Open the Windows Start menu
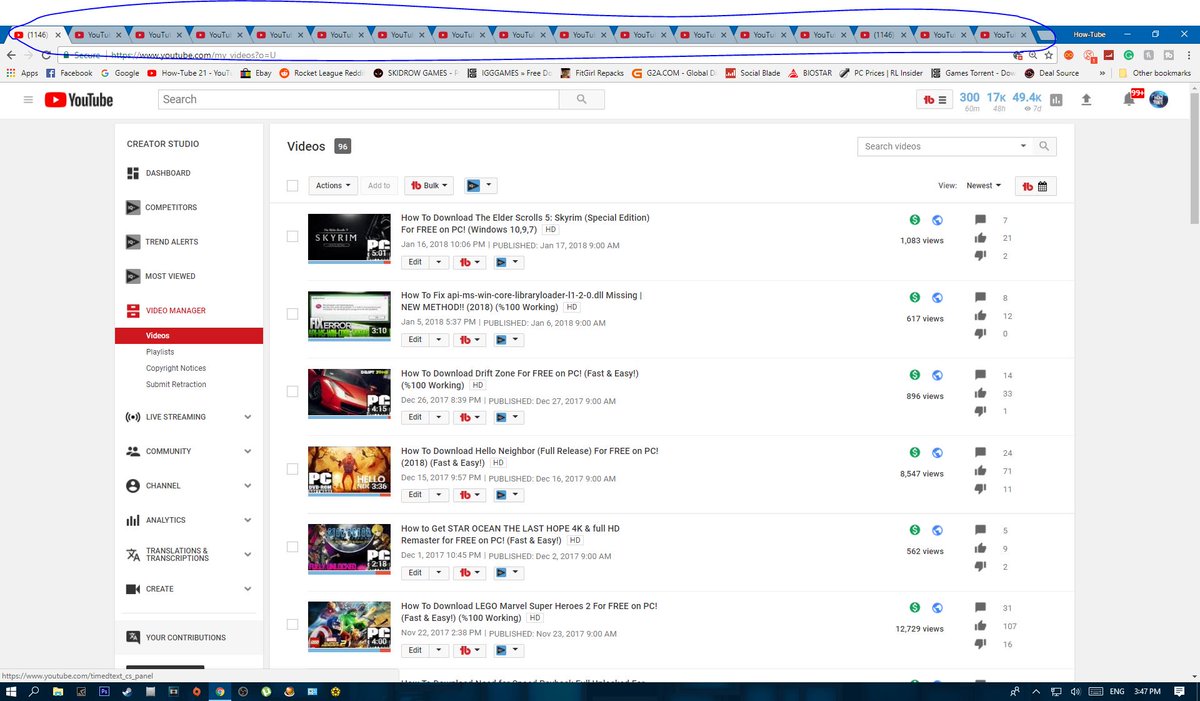 click(12, 691)
